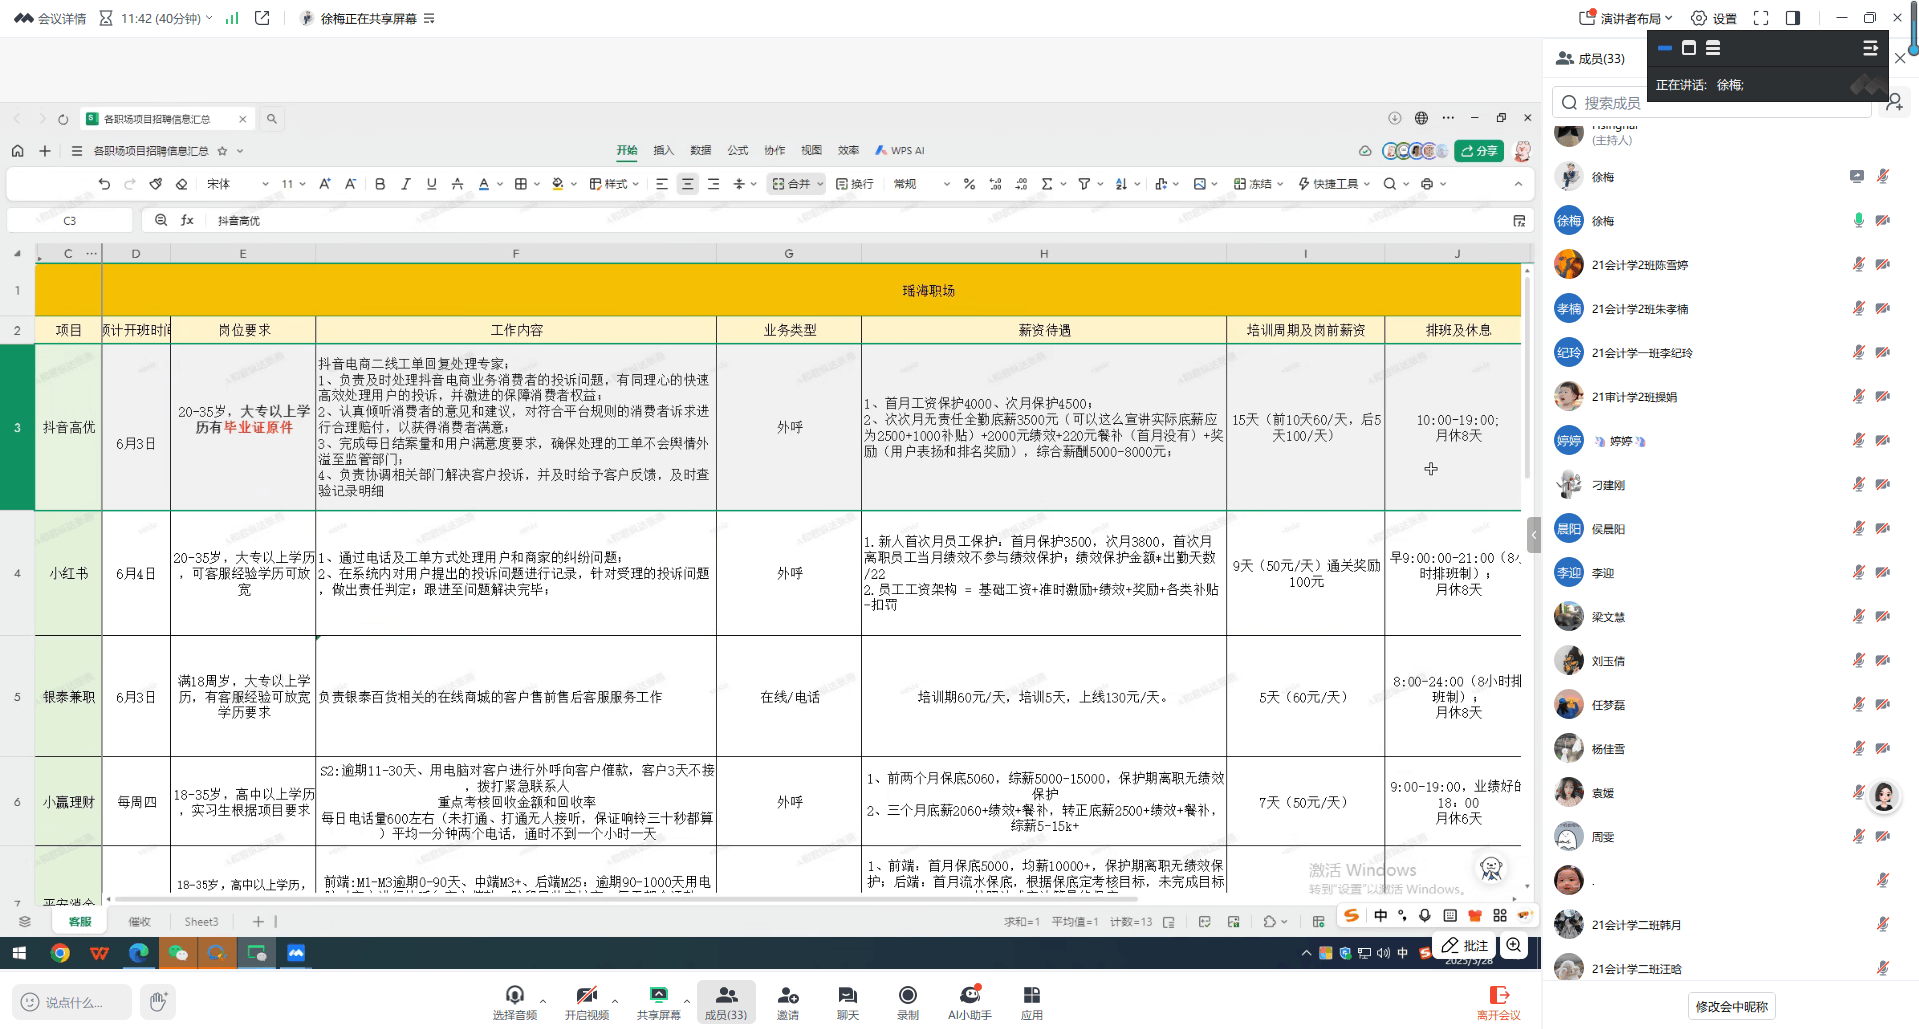
Task: Open the Windows Start menu
Action: [x=18, y=953]
